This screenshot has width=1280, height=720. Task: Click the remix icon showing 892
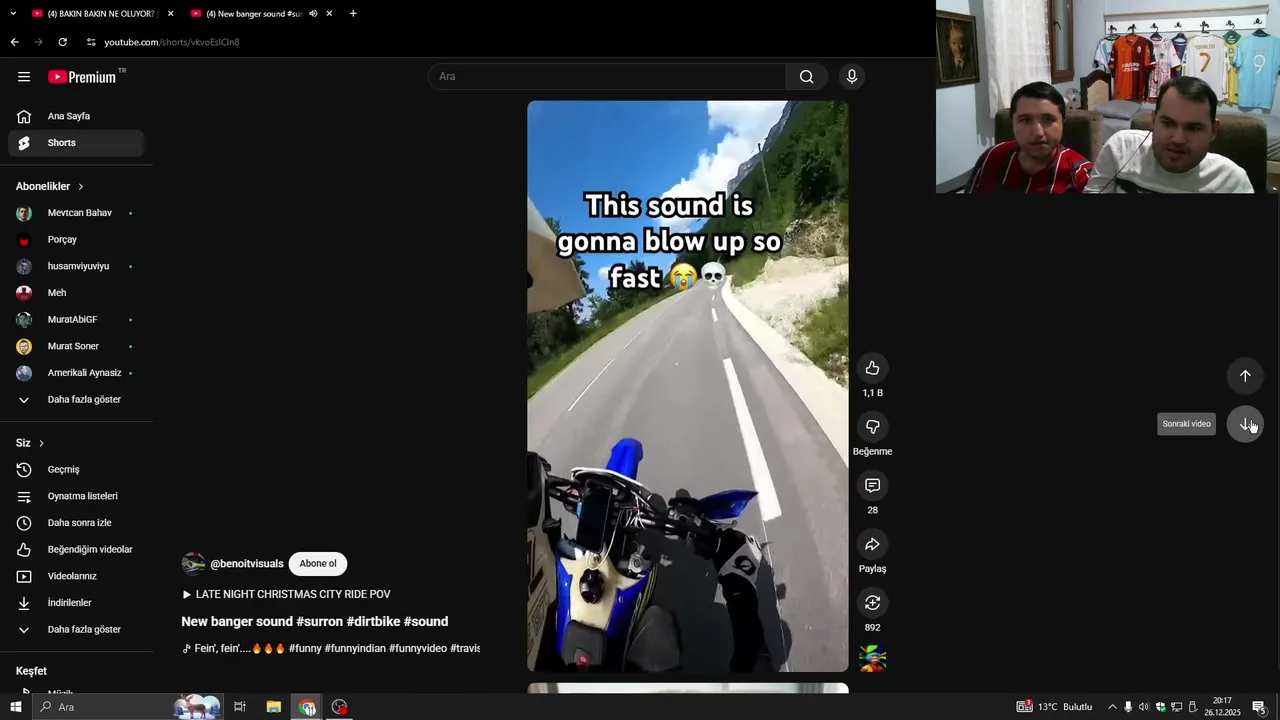click(x=872, y=603)
